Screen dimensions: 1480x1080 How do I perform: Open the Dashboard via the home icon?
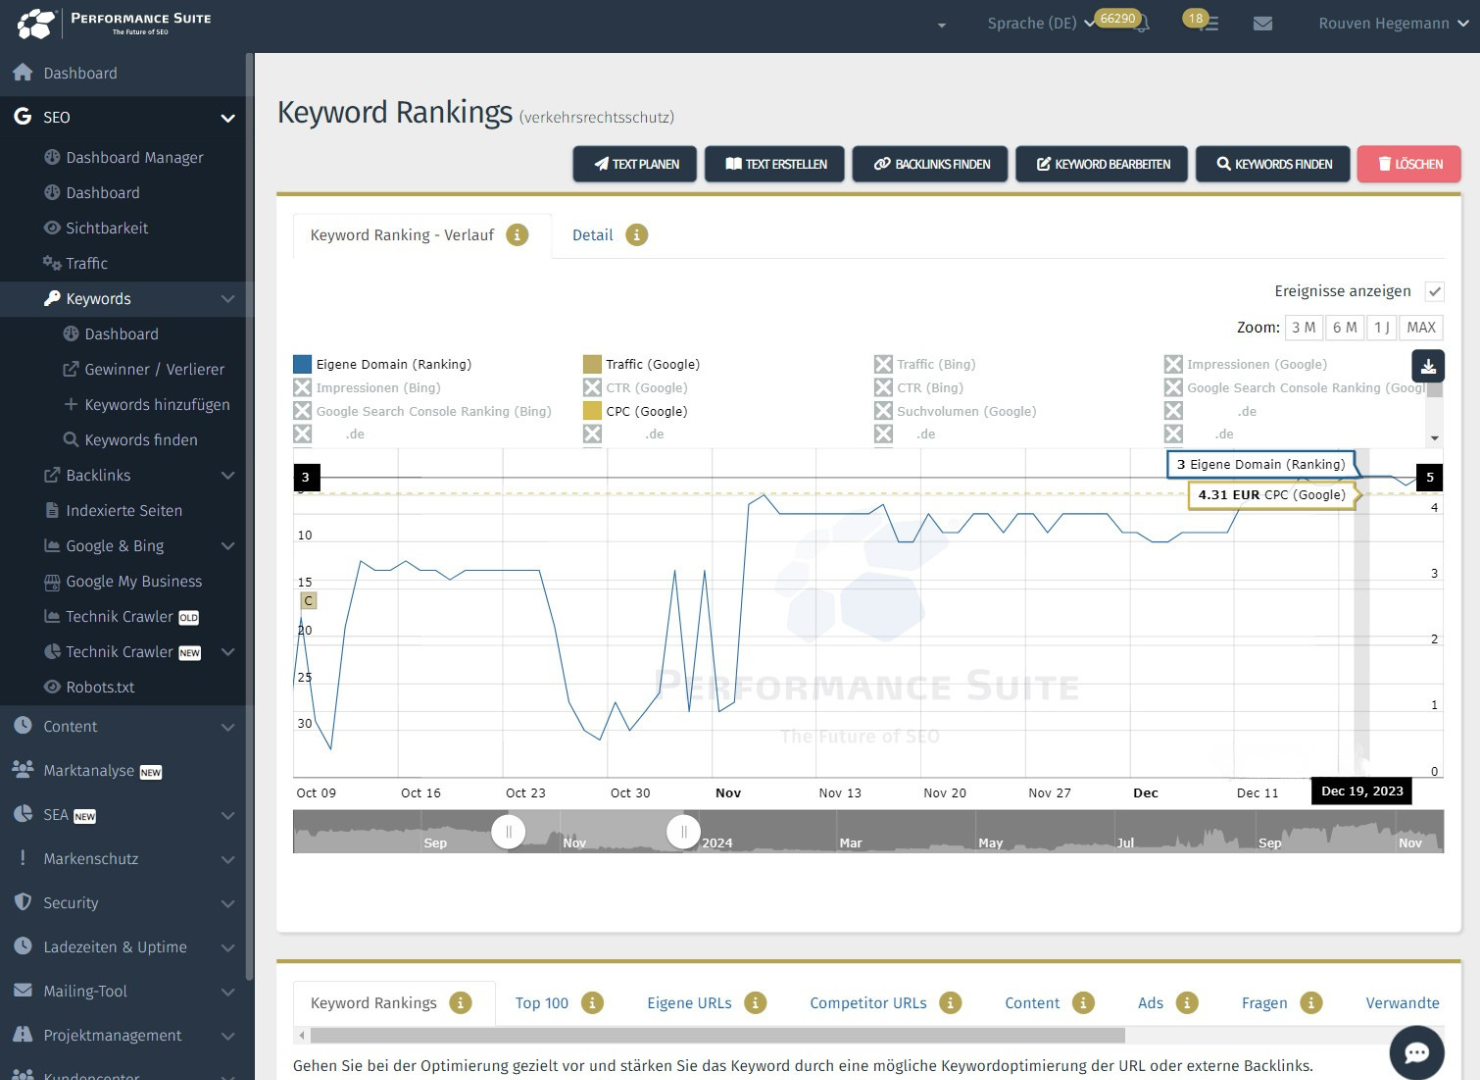click(21, 72)
